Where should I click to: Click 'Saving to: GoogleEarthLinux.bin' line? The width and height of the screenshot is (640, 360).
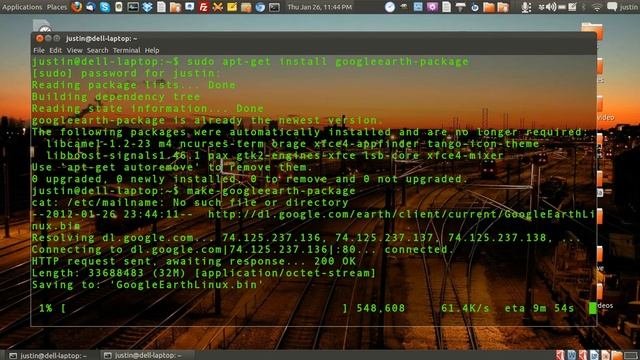pyautogui.click(x=147, y=285)
